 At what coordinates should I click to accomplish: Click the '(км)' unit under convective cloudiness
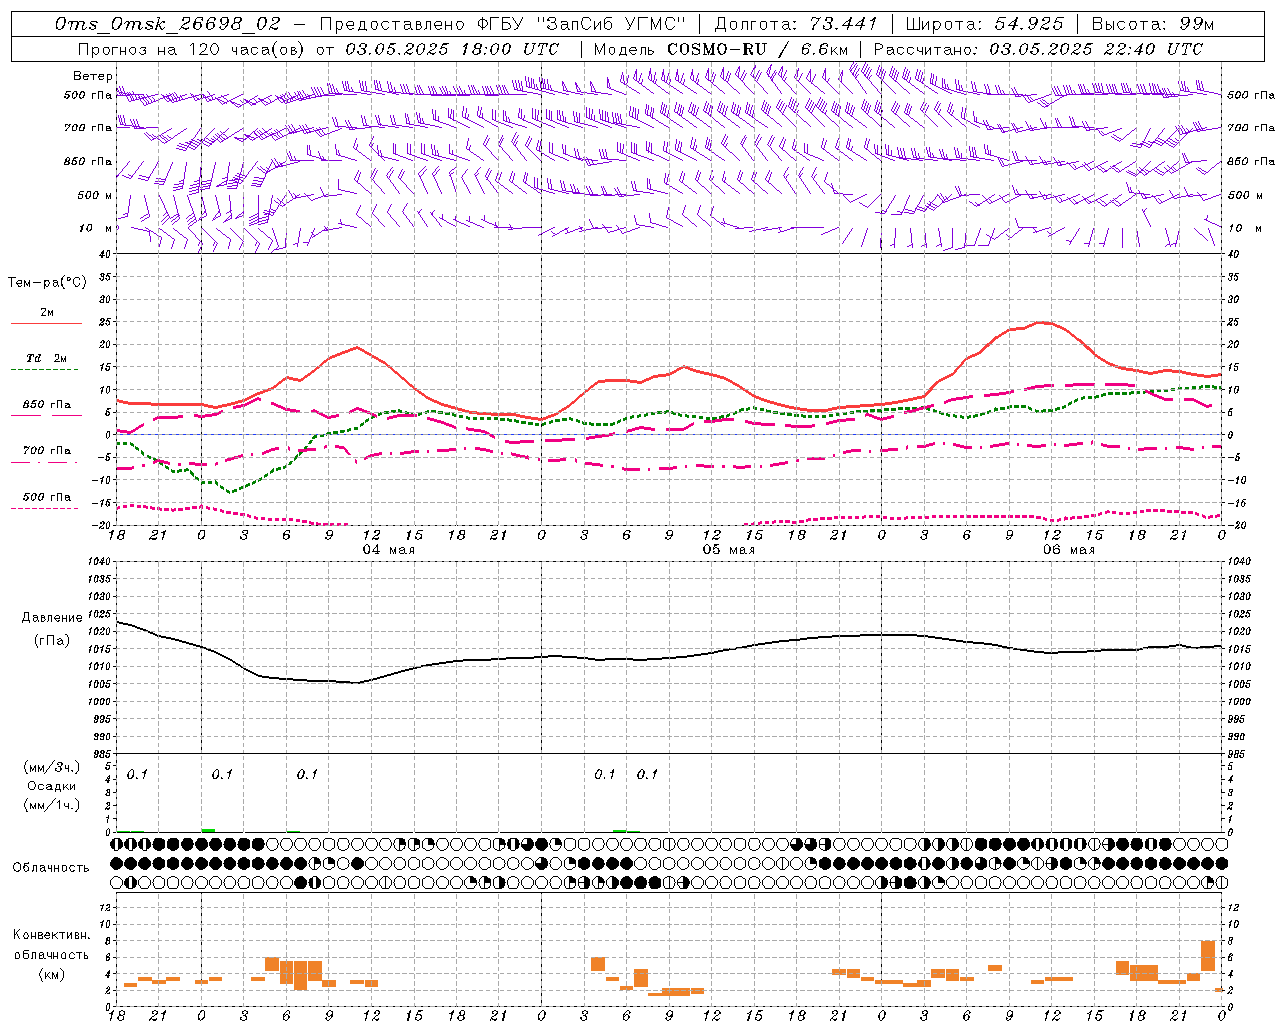(x=51, y=974)
